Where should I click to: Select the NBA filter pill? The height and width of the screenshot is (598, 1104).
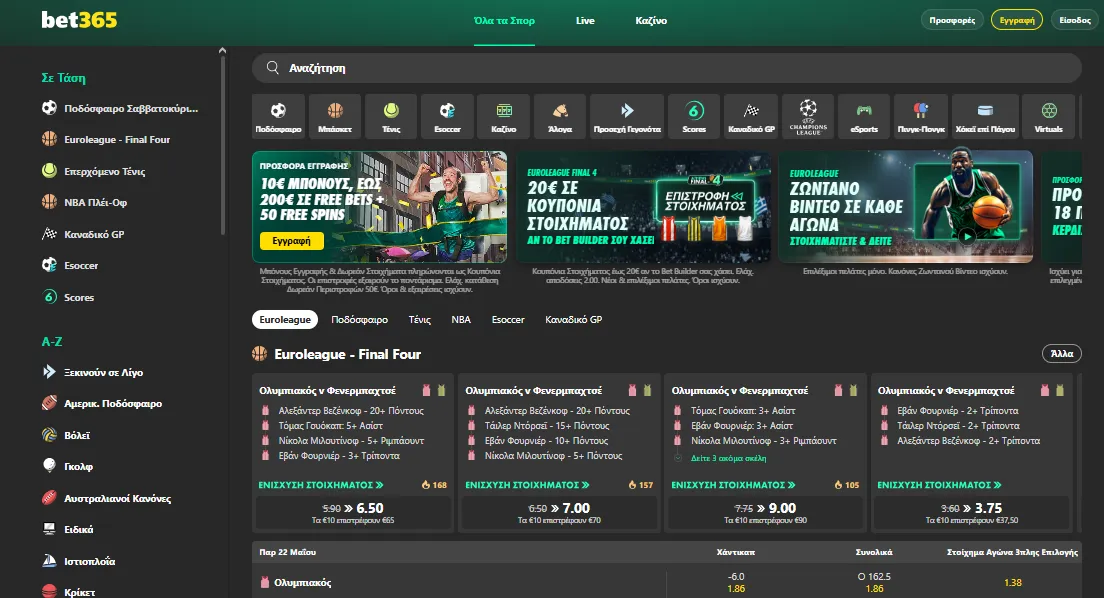(x=461, y=319)
